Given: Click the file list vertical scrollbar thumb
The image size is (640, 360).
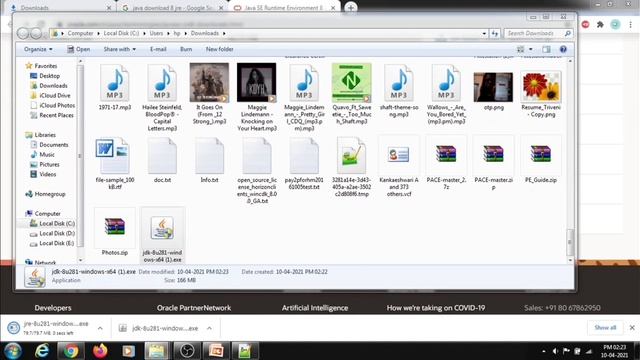Looking at the screenshot, I should pos(570,242).
